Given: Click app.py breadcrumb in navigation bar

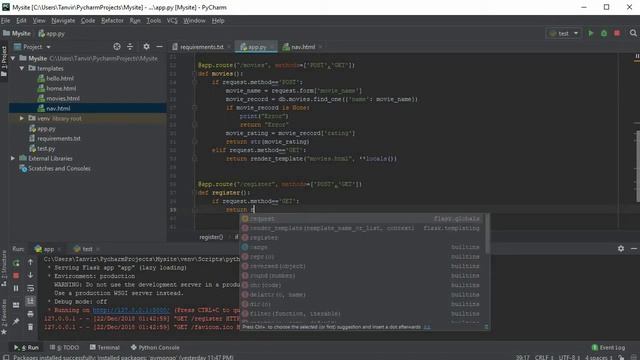Looking at the screenshot, I should click(51, 33).
